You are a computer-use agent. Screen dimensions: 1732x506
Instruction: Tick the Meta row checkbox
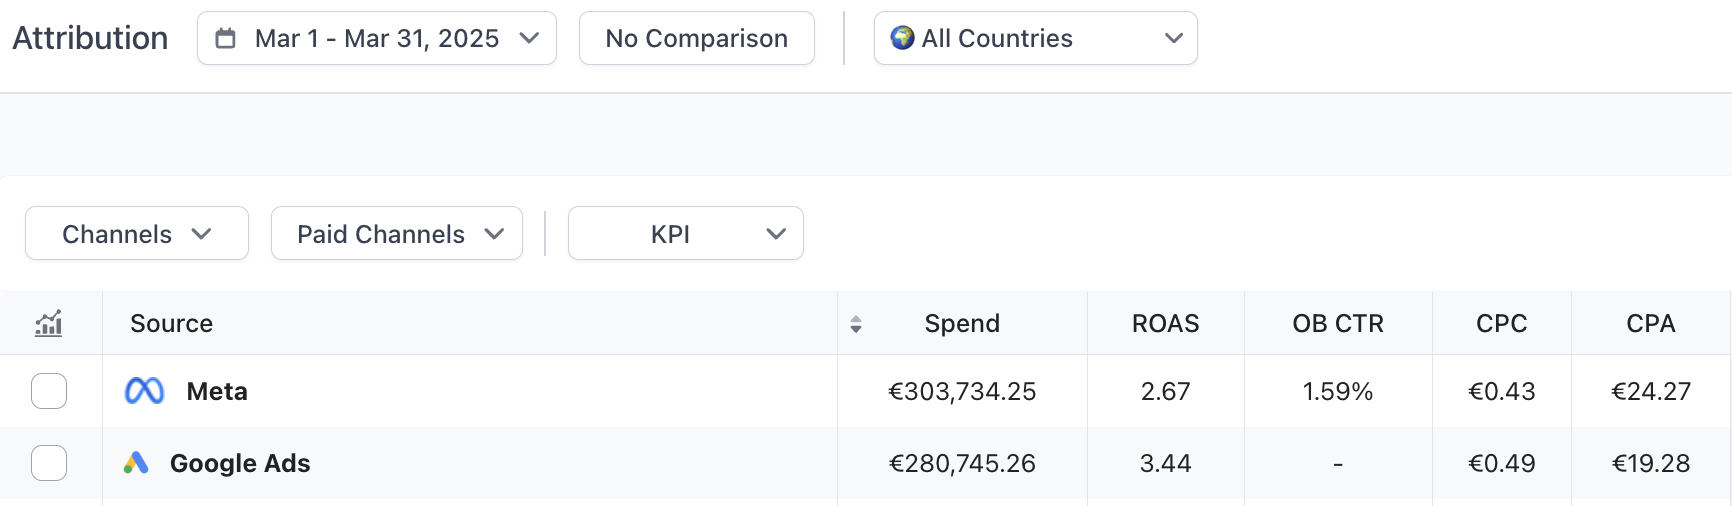coord(49,391)
